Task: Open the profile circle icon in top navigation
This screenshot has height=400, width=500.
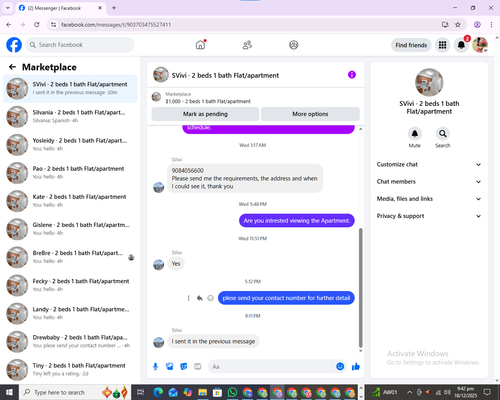Action: point(294,45)
